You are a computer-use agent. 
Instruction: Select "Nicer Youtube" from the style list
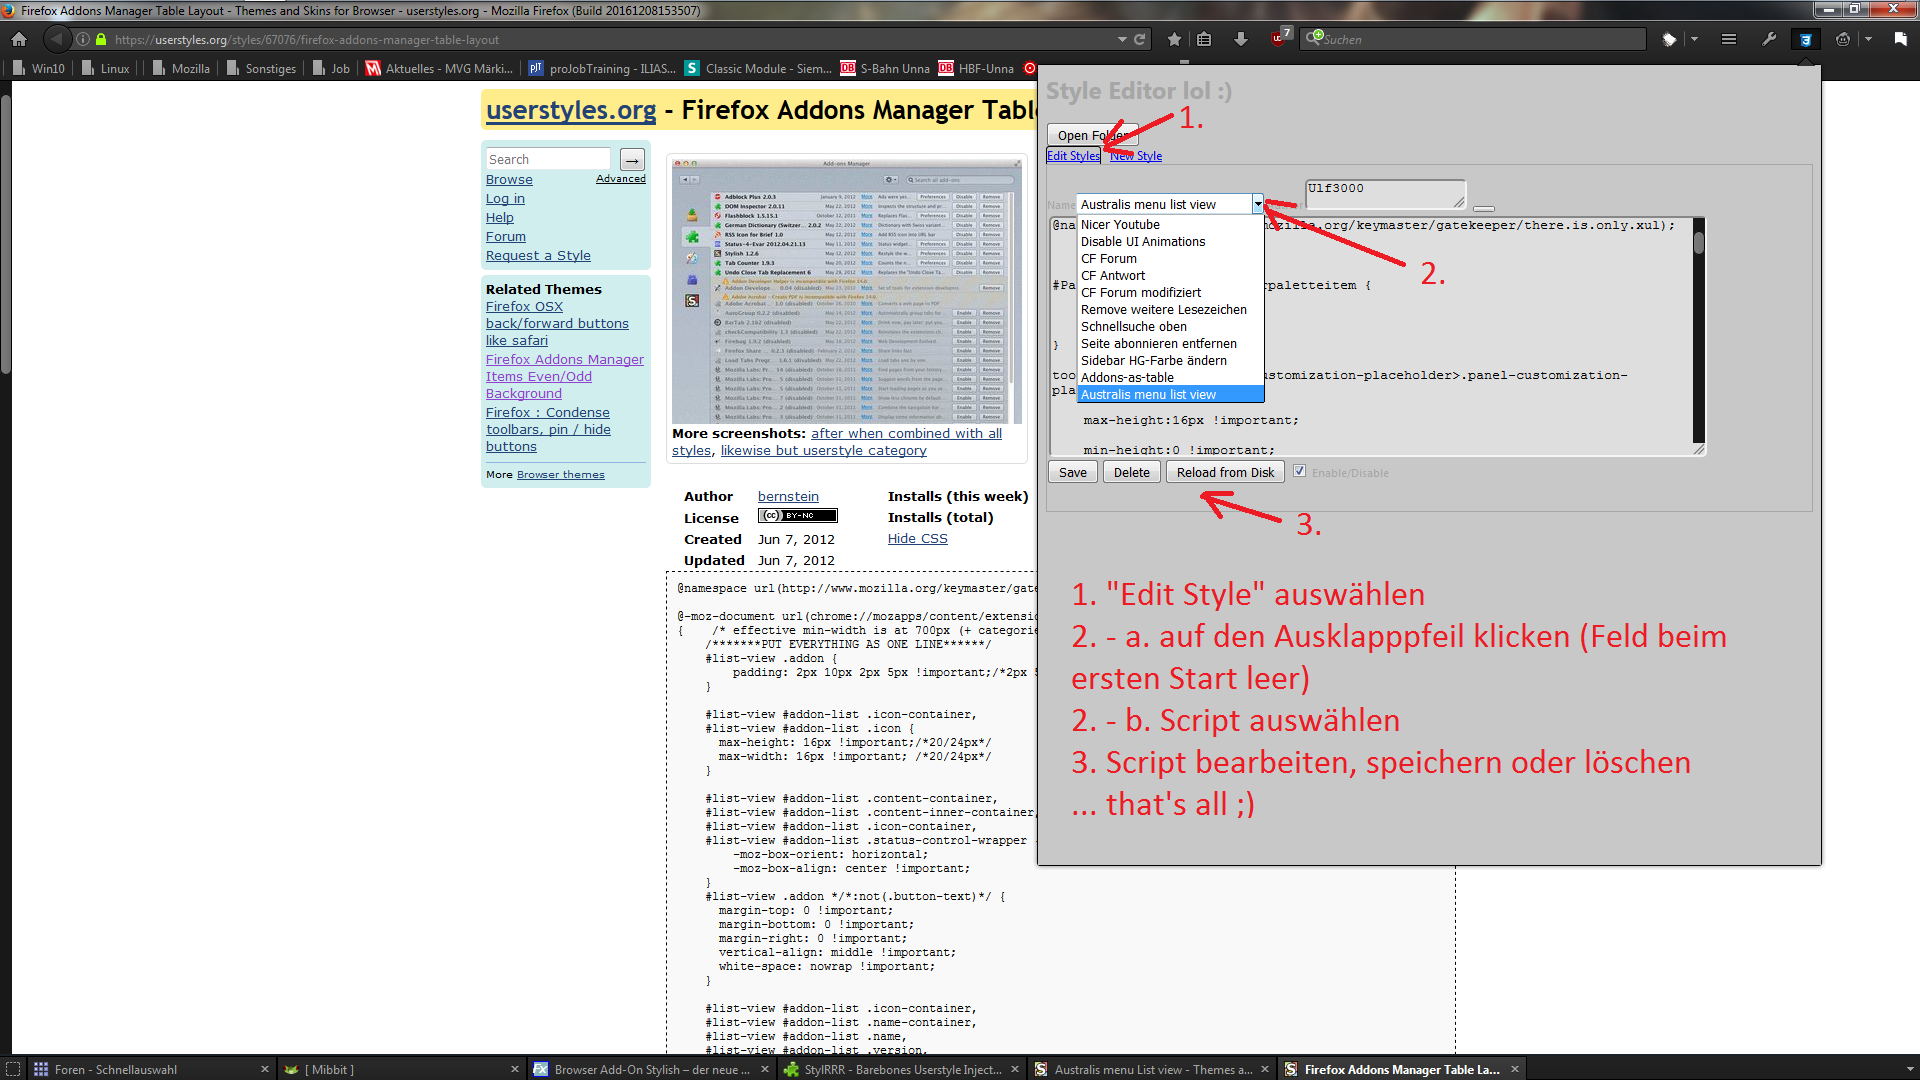1120,225
